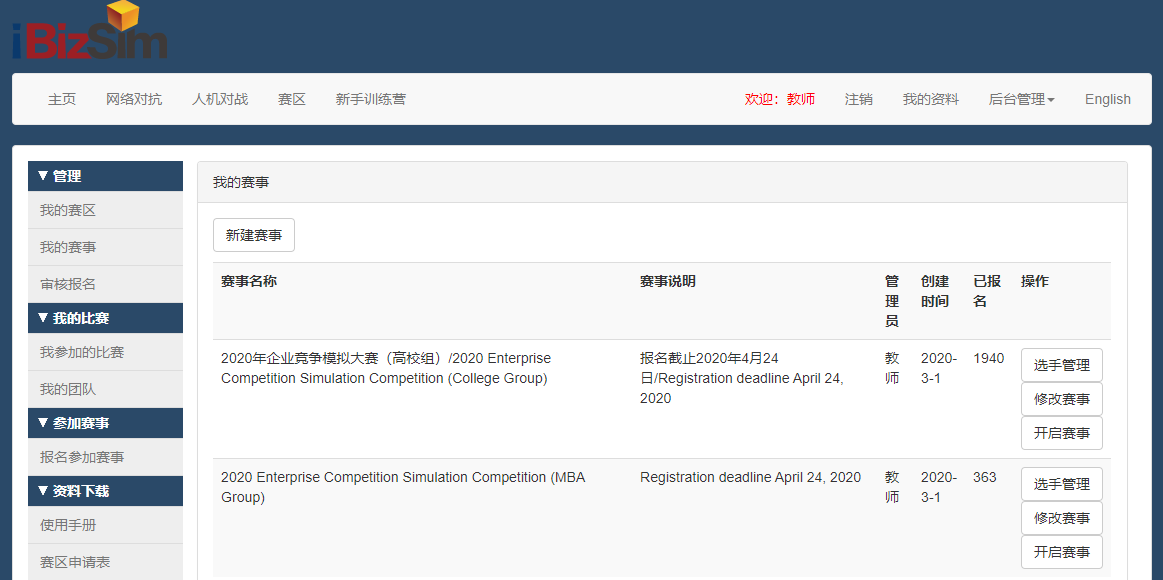1163x580 pixels.
Task: Log out via 注销
Action: click(x=859, y=99)
